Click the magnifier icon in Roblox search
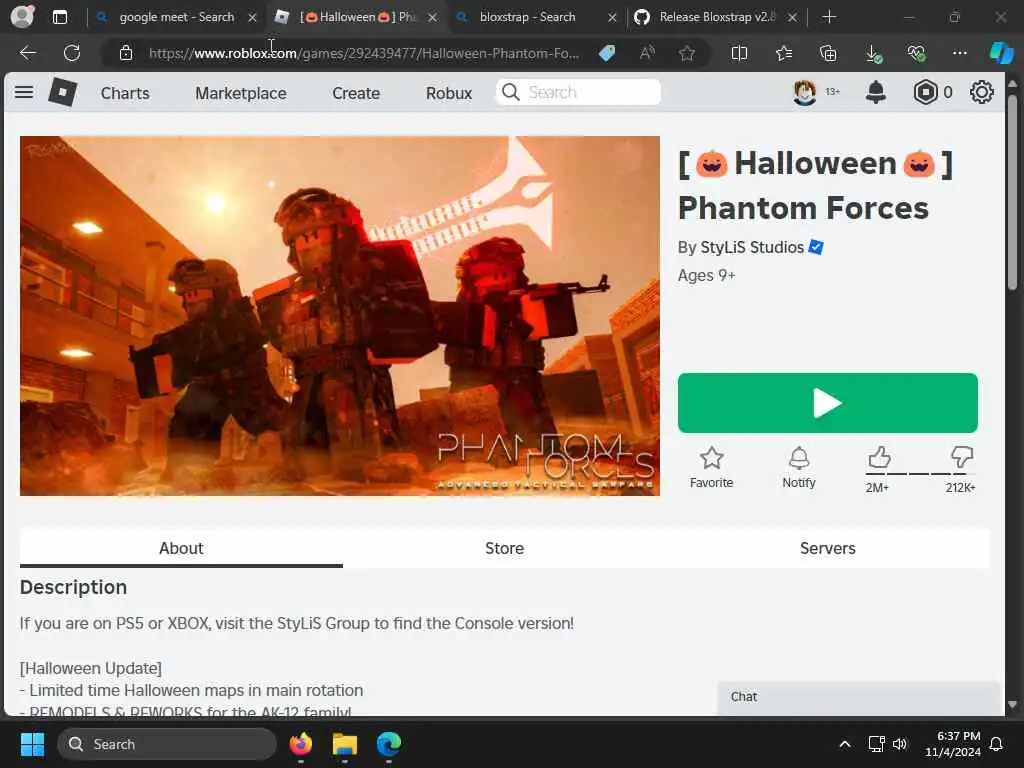The image size is (1024, 768). pos(511,92)
